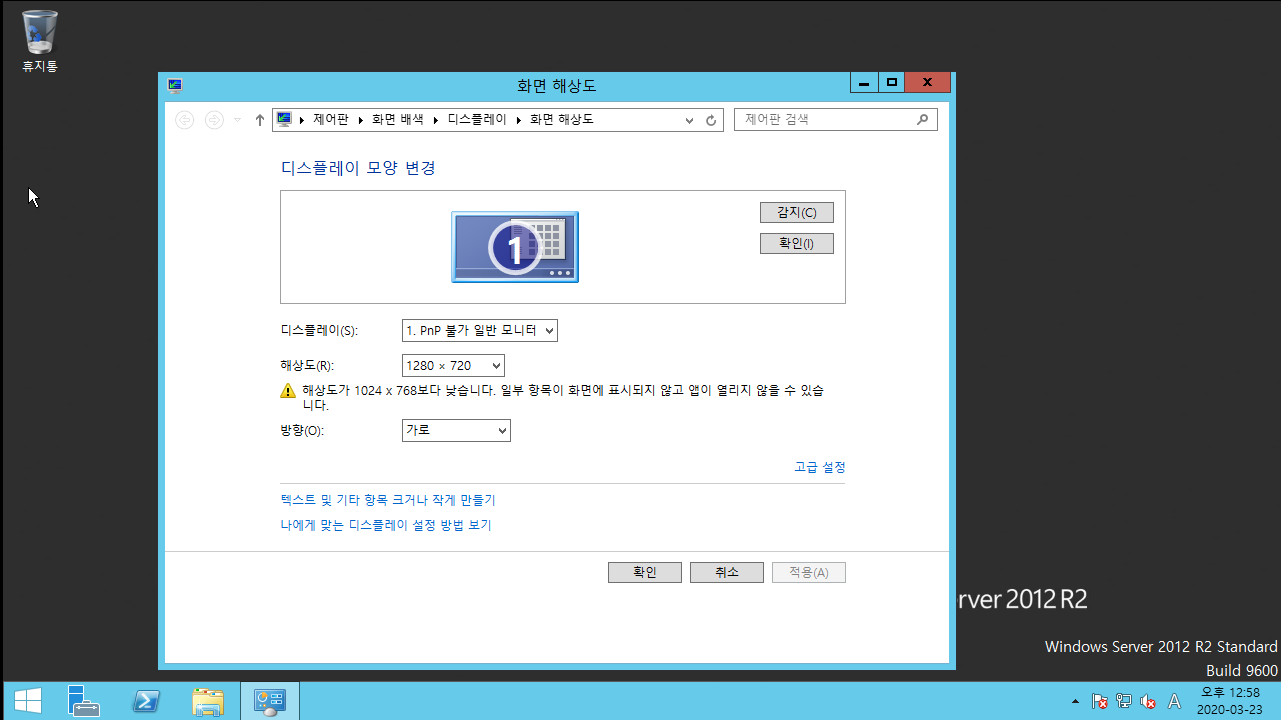The width and height of the screenshot is (1281, 720).
Task: Open the 해상도(R) 1280 × 720 dropdown
Action: [x=453, y=366]
